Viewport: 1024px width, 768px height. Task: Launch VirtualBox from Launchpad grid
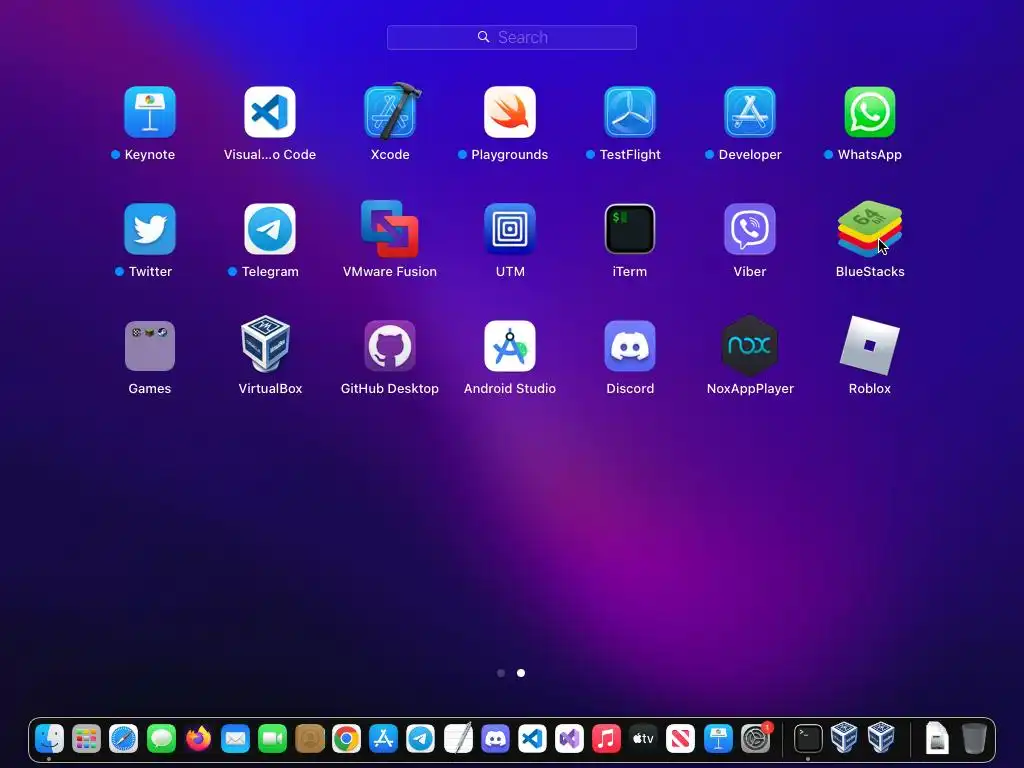pos(265,344)
